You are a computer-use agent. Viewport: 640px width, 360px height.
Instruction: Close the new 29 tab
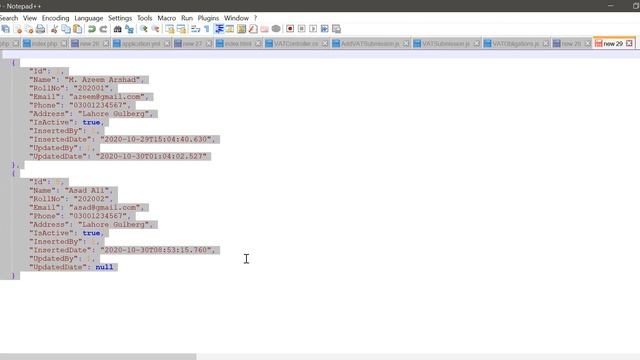click(x=629, y=43)
